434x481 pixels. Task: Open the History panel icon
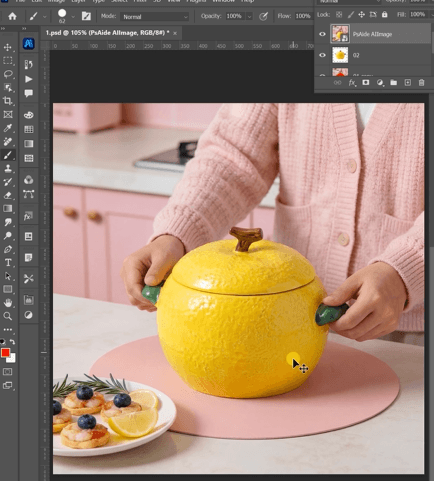pos(29,64)
